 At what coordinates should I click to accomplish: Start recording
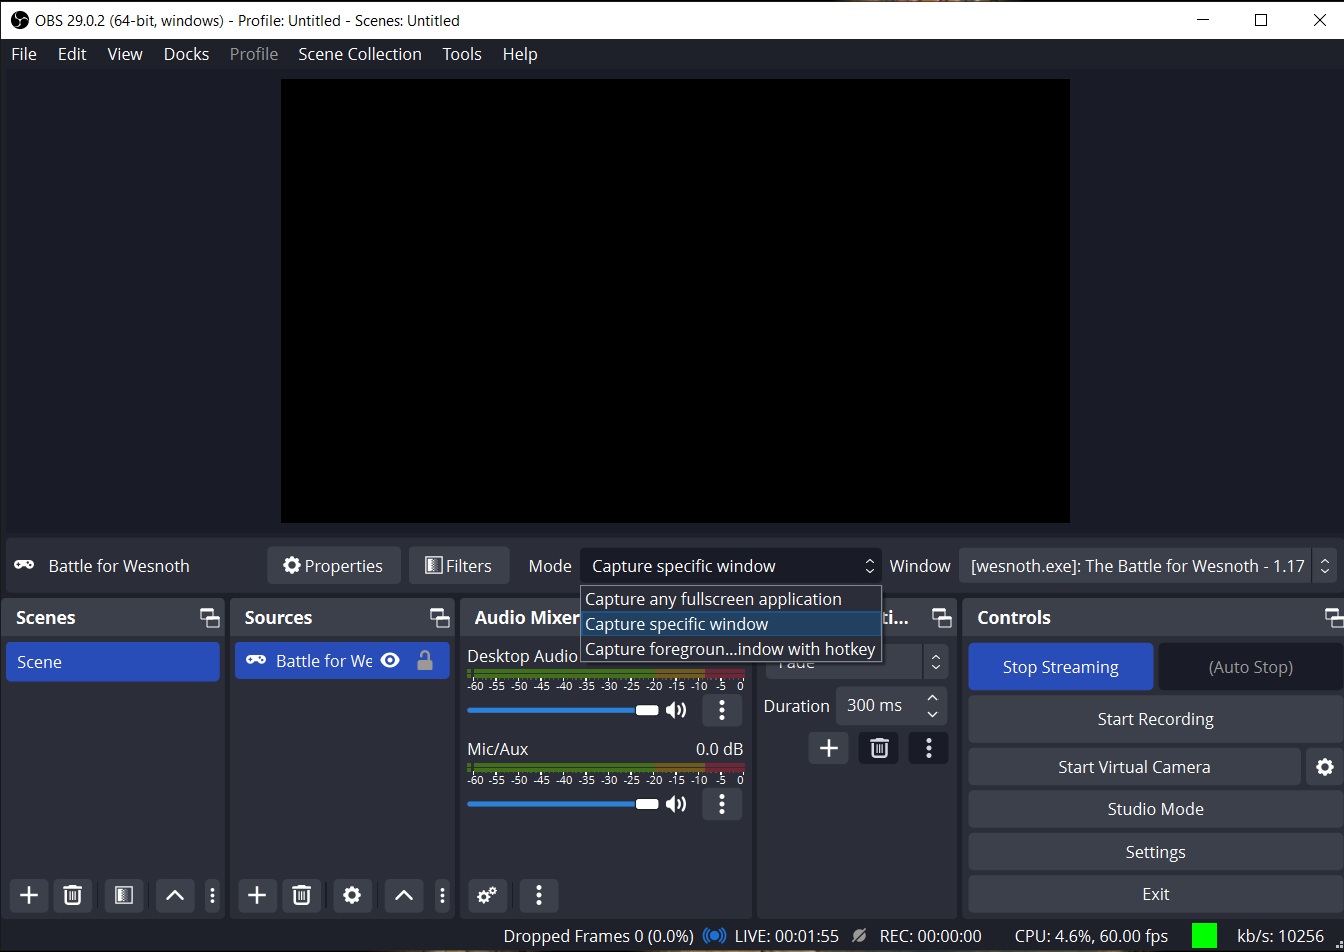pos(1155,719)
